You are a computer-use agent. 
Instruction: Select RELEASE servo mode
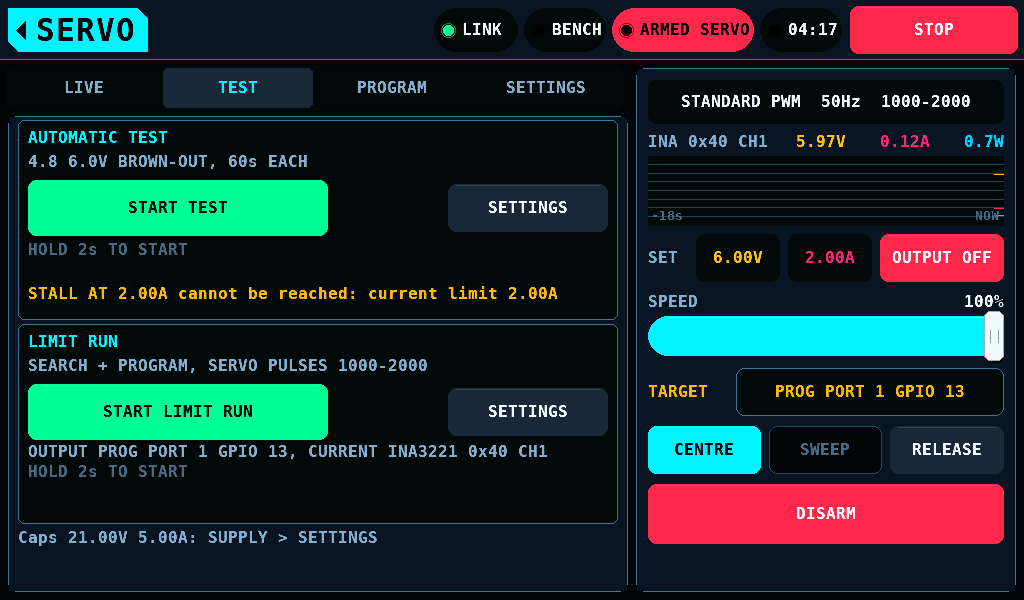pos(947,450)
